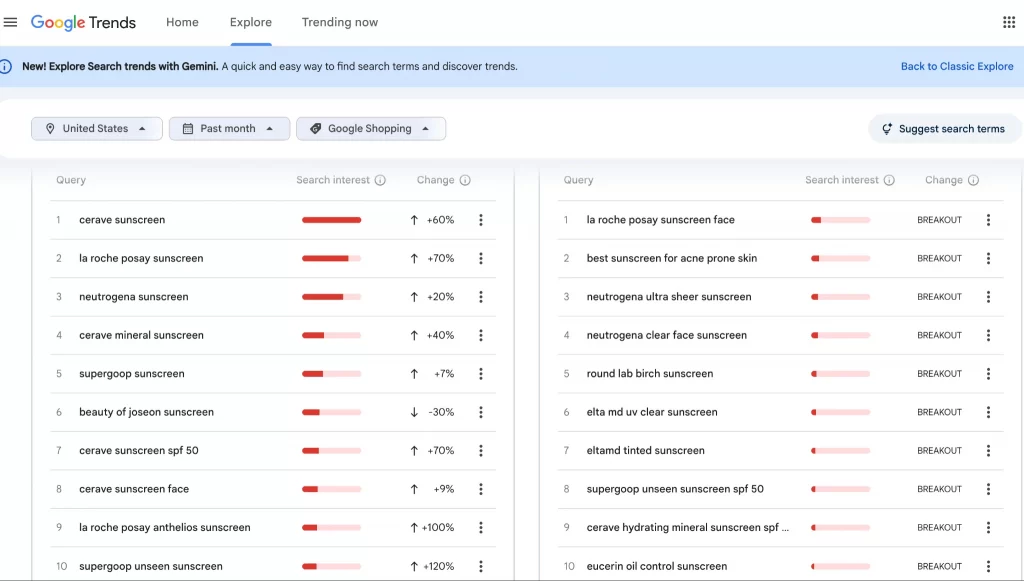Click the right table Search interest header
This screenshot has height=581, width=1024.
pos(842,180)
